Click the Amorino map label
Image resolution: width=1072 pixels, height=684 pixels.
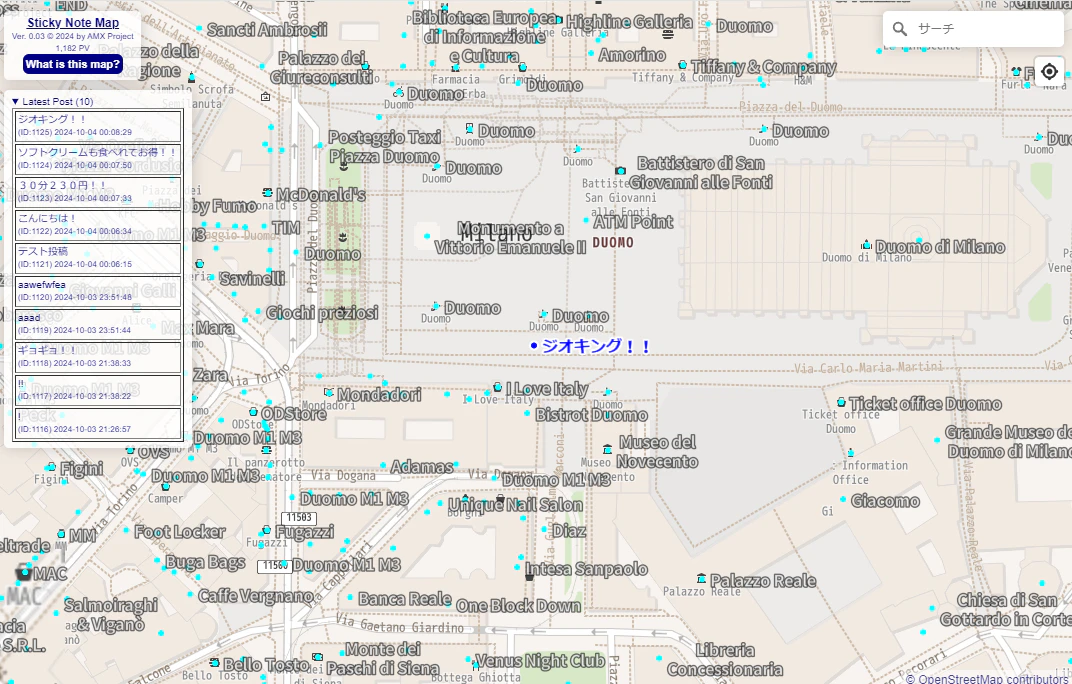point(632,55)
